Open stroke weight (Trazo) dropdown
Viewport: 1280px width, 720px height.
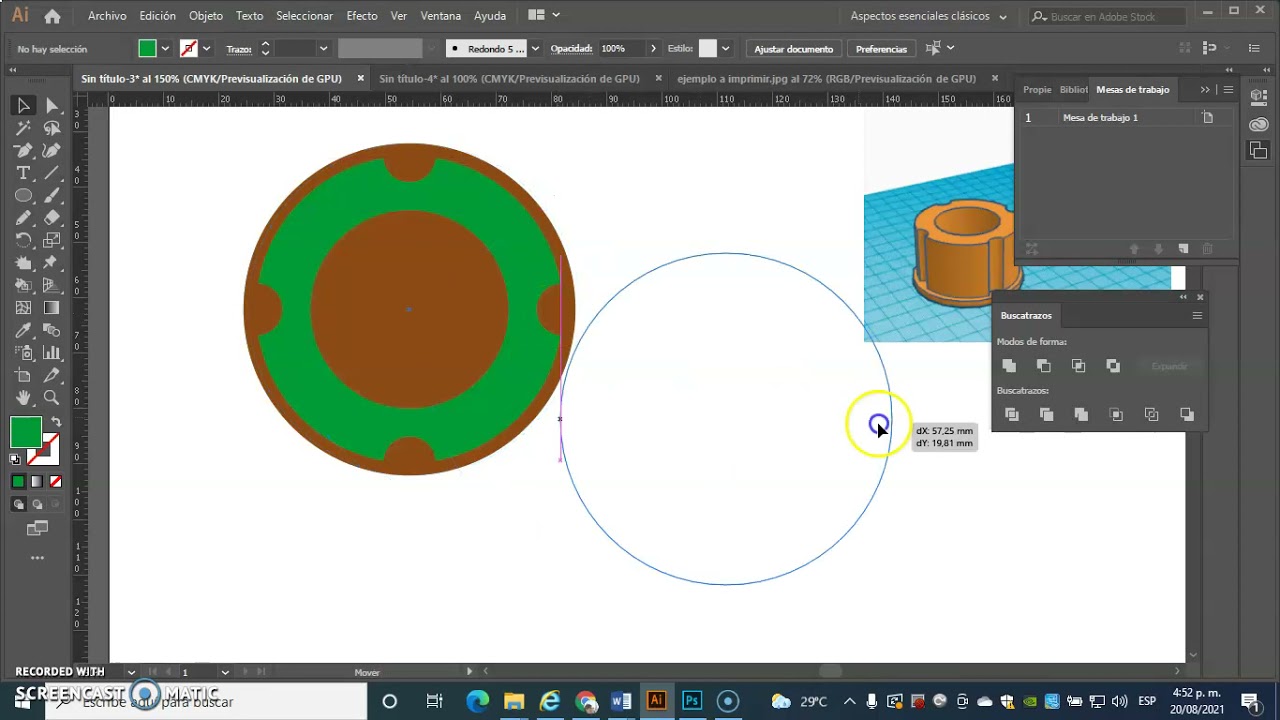(x=323, y=48)
